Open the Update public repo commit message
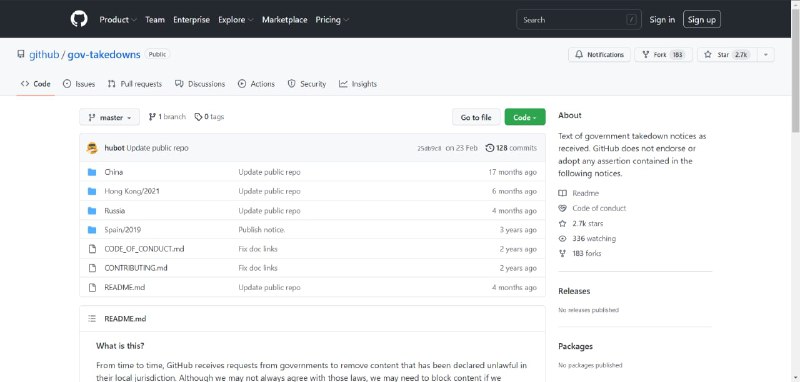The height and width of the screenshot is (382, 800). [x=158, y=148]
